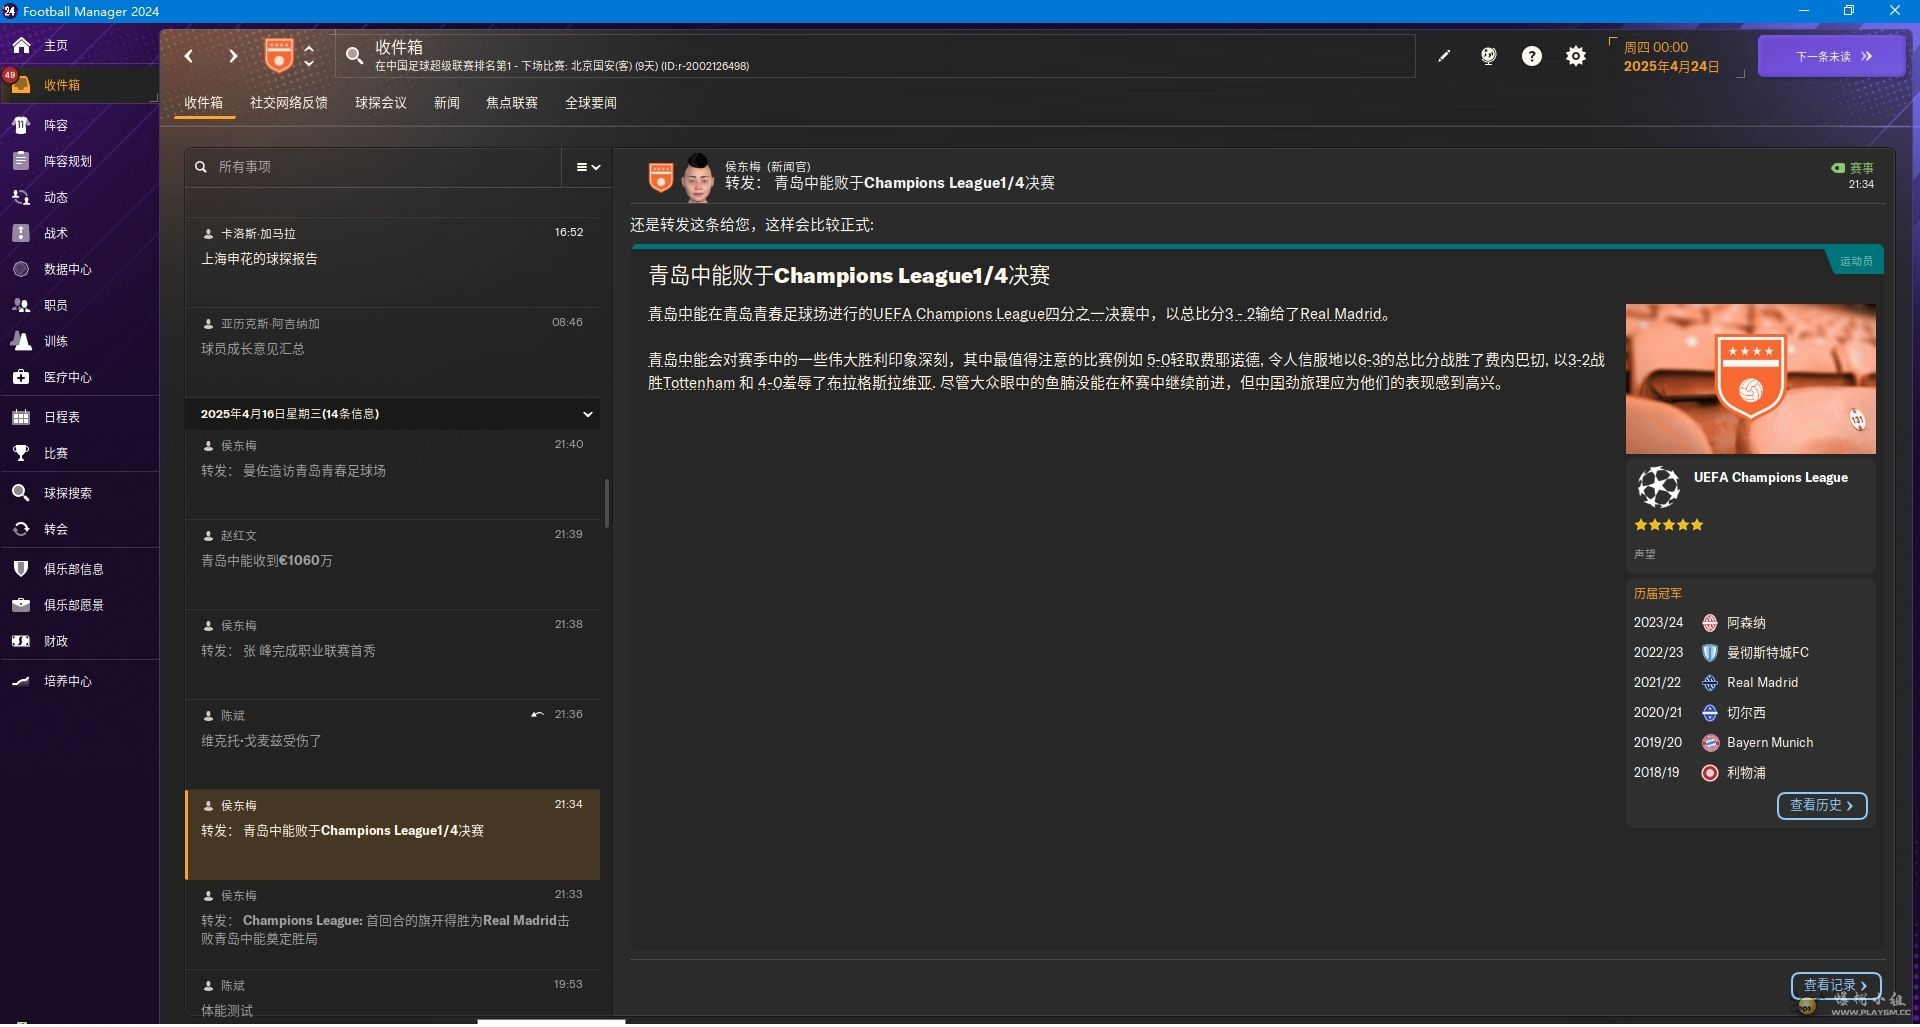Click the news officer 侯东梅 portrait
The image size is (1920, 1027).
point(698,178)
